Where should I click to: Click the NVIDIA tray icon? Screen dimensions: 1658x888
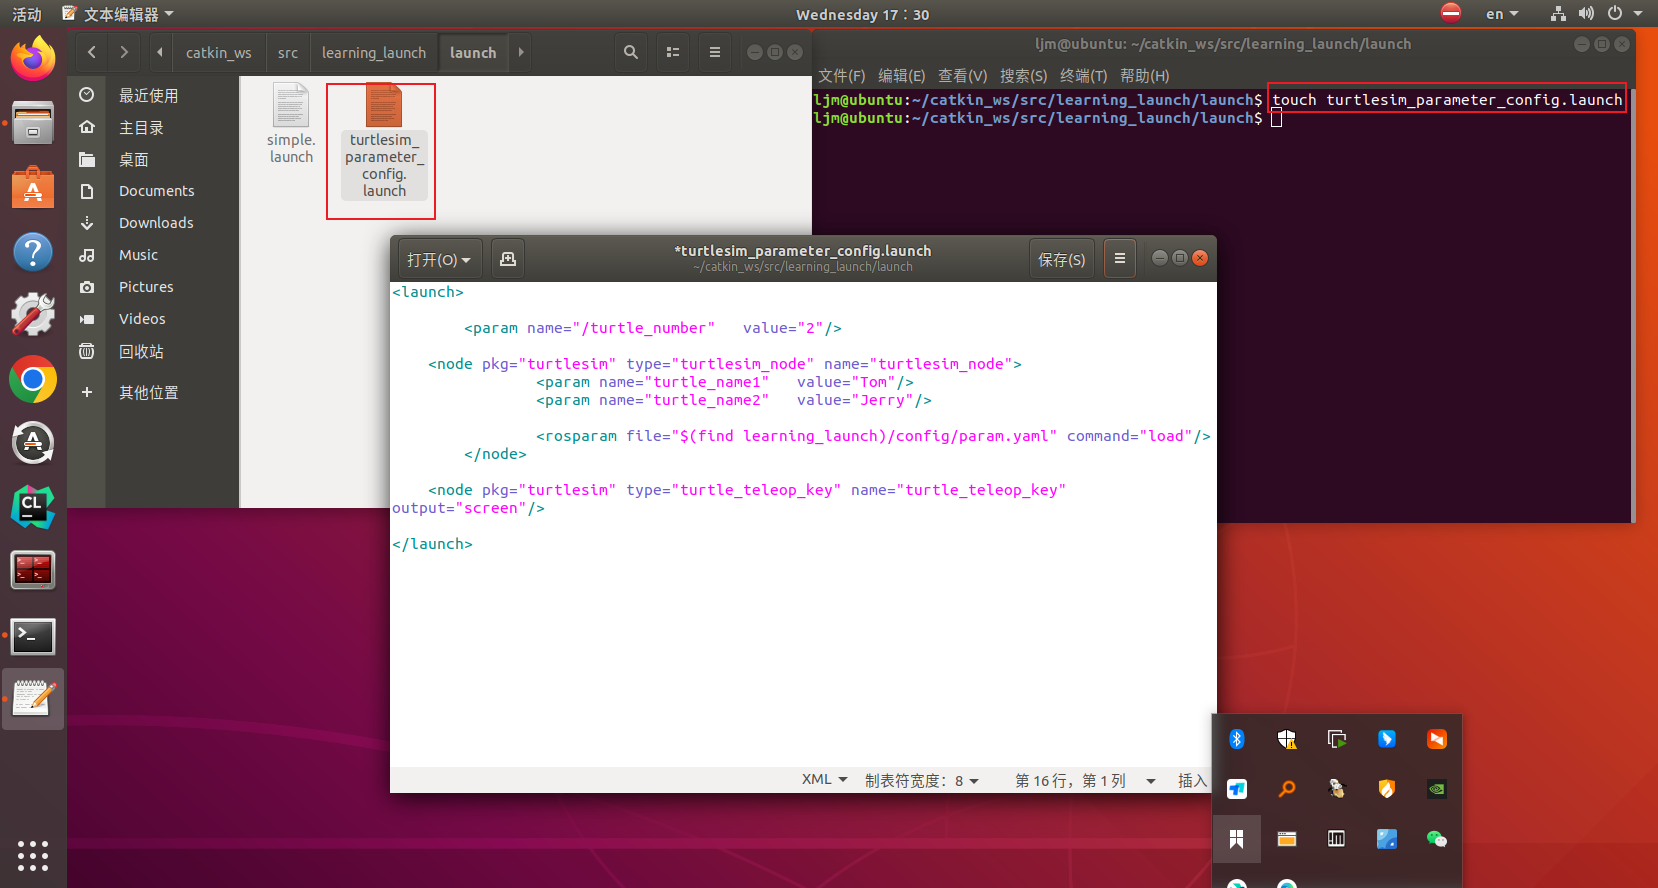1437,789
